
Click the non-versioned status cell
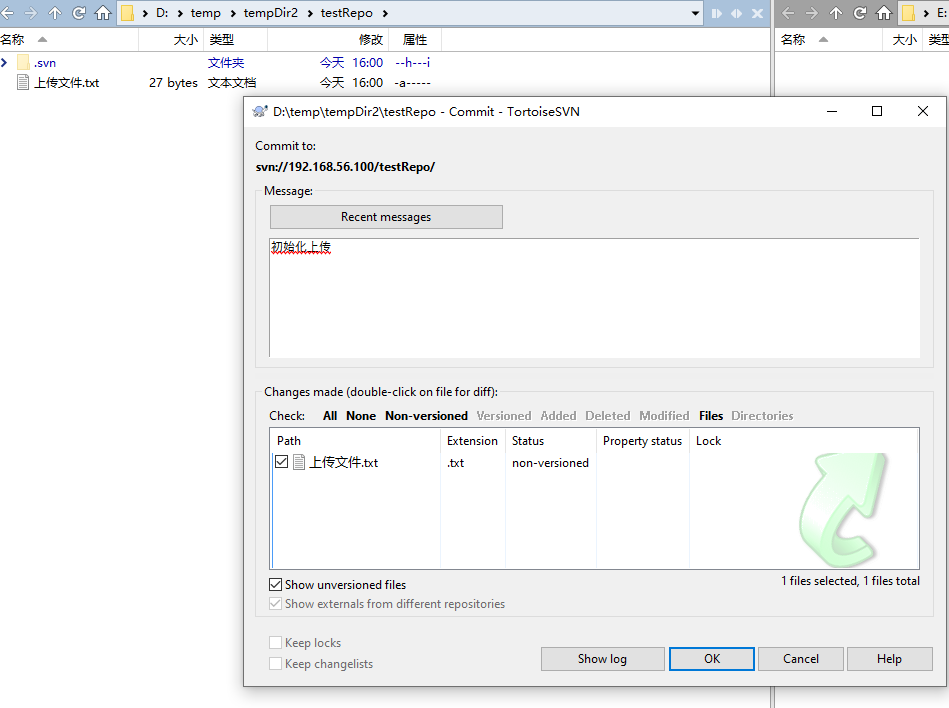[550, 463]
